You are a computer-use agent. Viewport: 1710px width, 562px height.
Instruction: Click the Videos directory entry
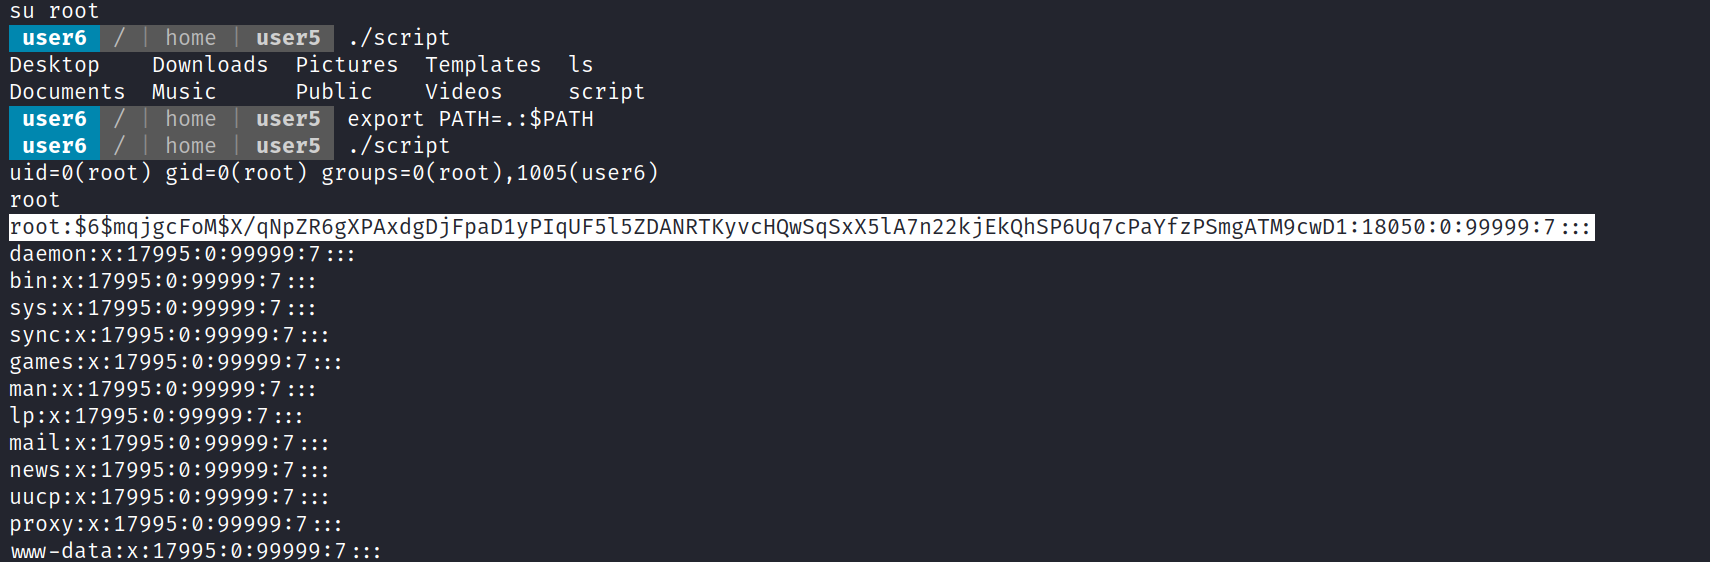click(463, 92)
